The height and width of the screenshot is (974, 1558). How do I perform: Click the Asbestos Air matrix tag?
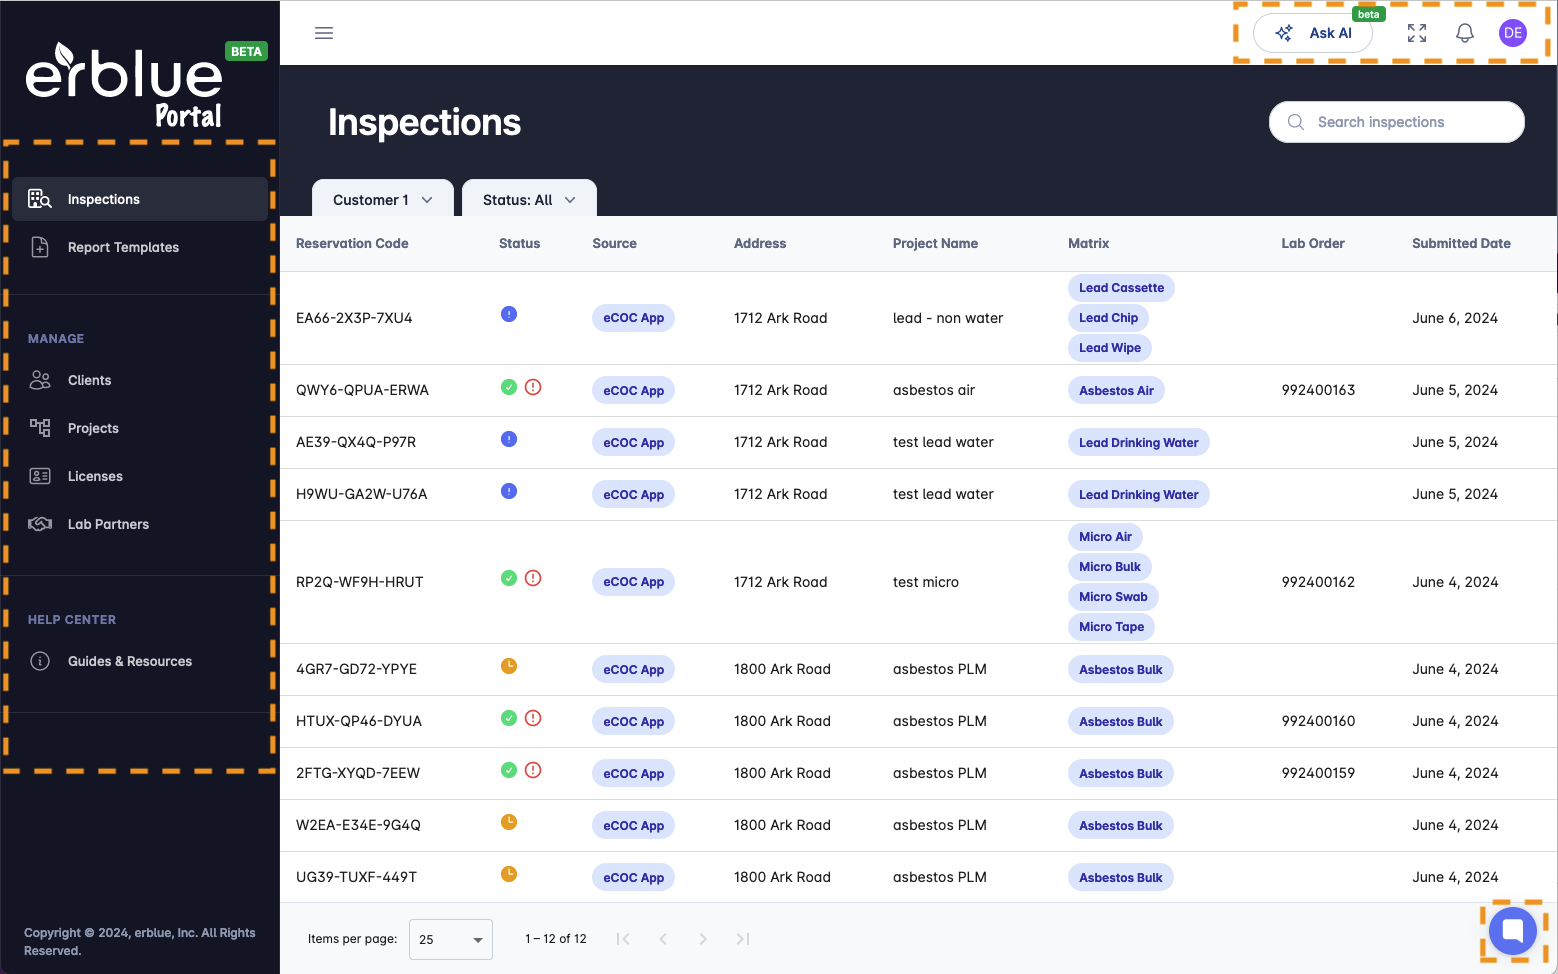[x=1116, y=391]
